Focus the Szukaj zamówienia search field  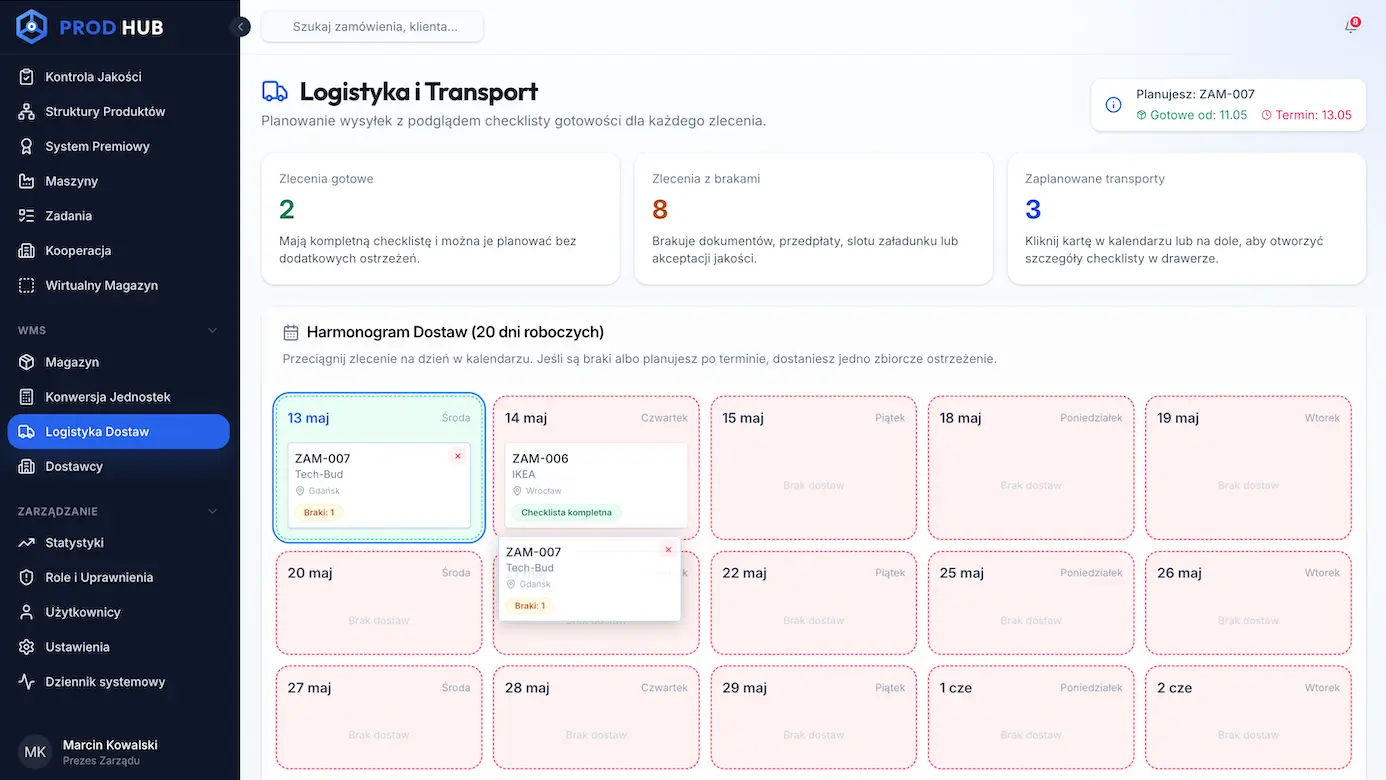[372, 27]
